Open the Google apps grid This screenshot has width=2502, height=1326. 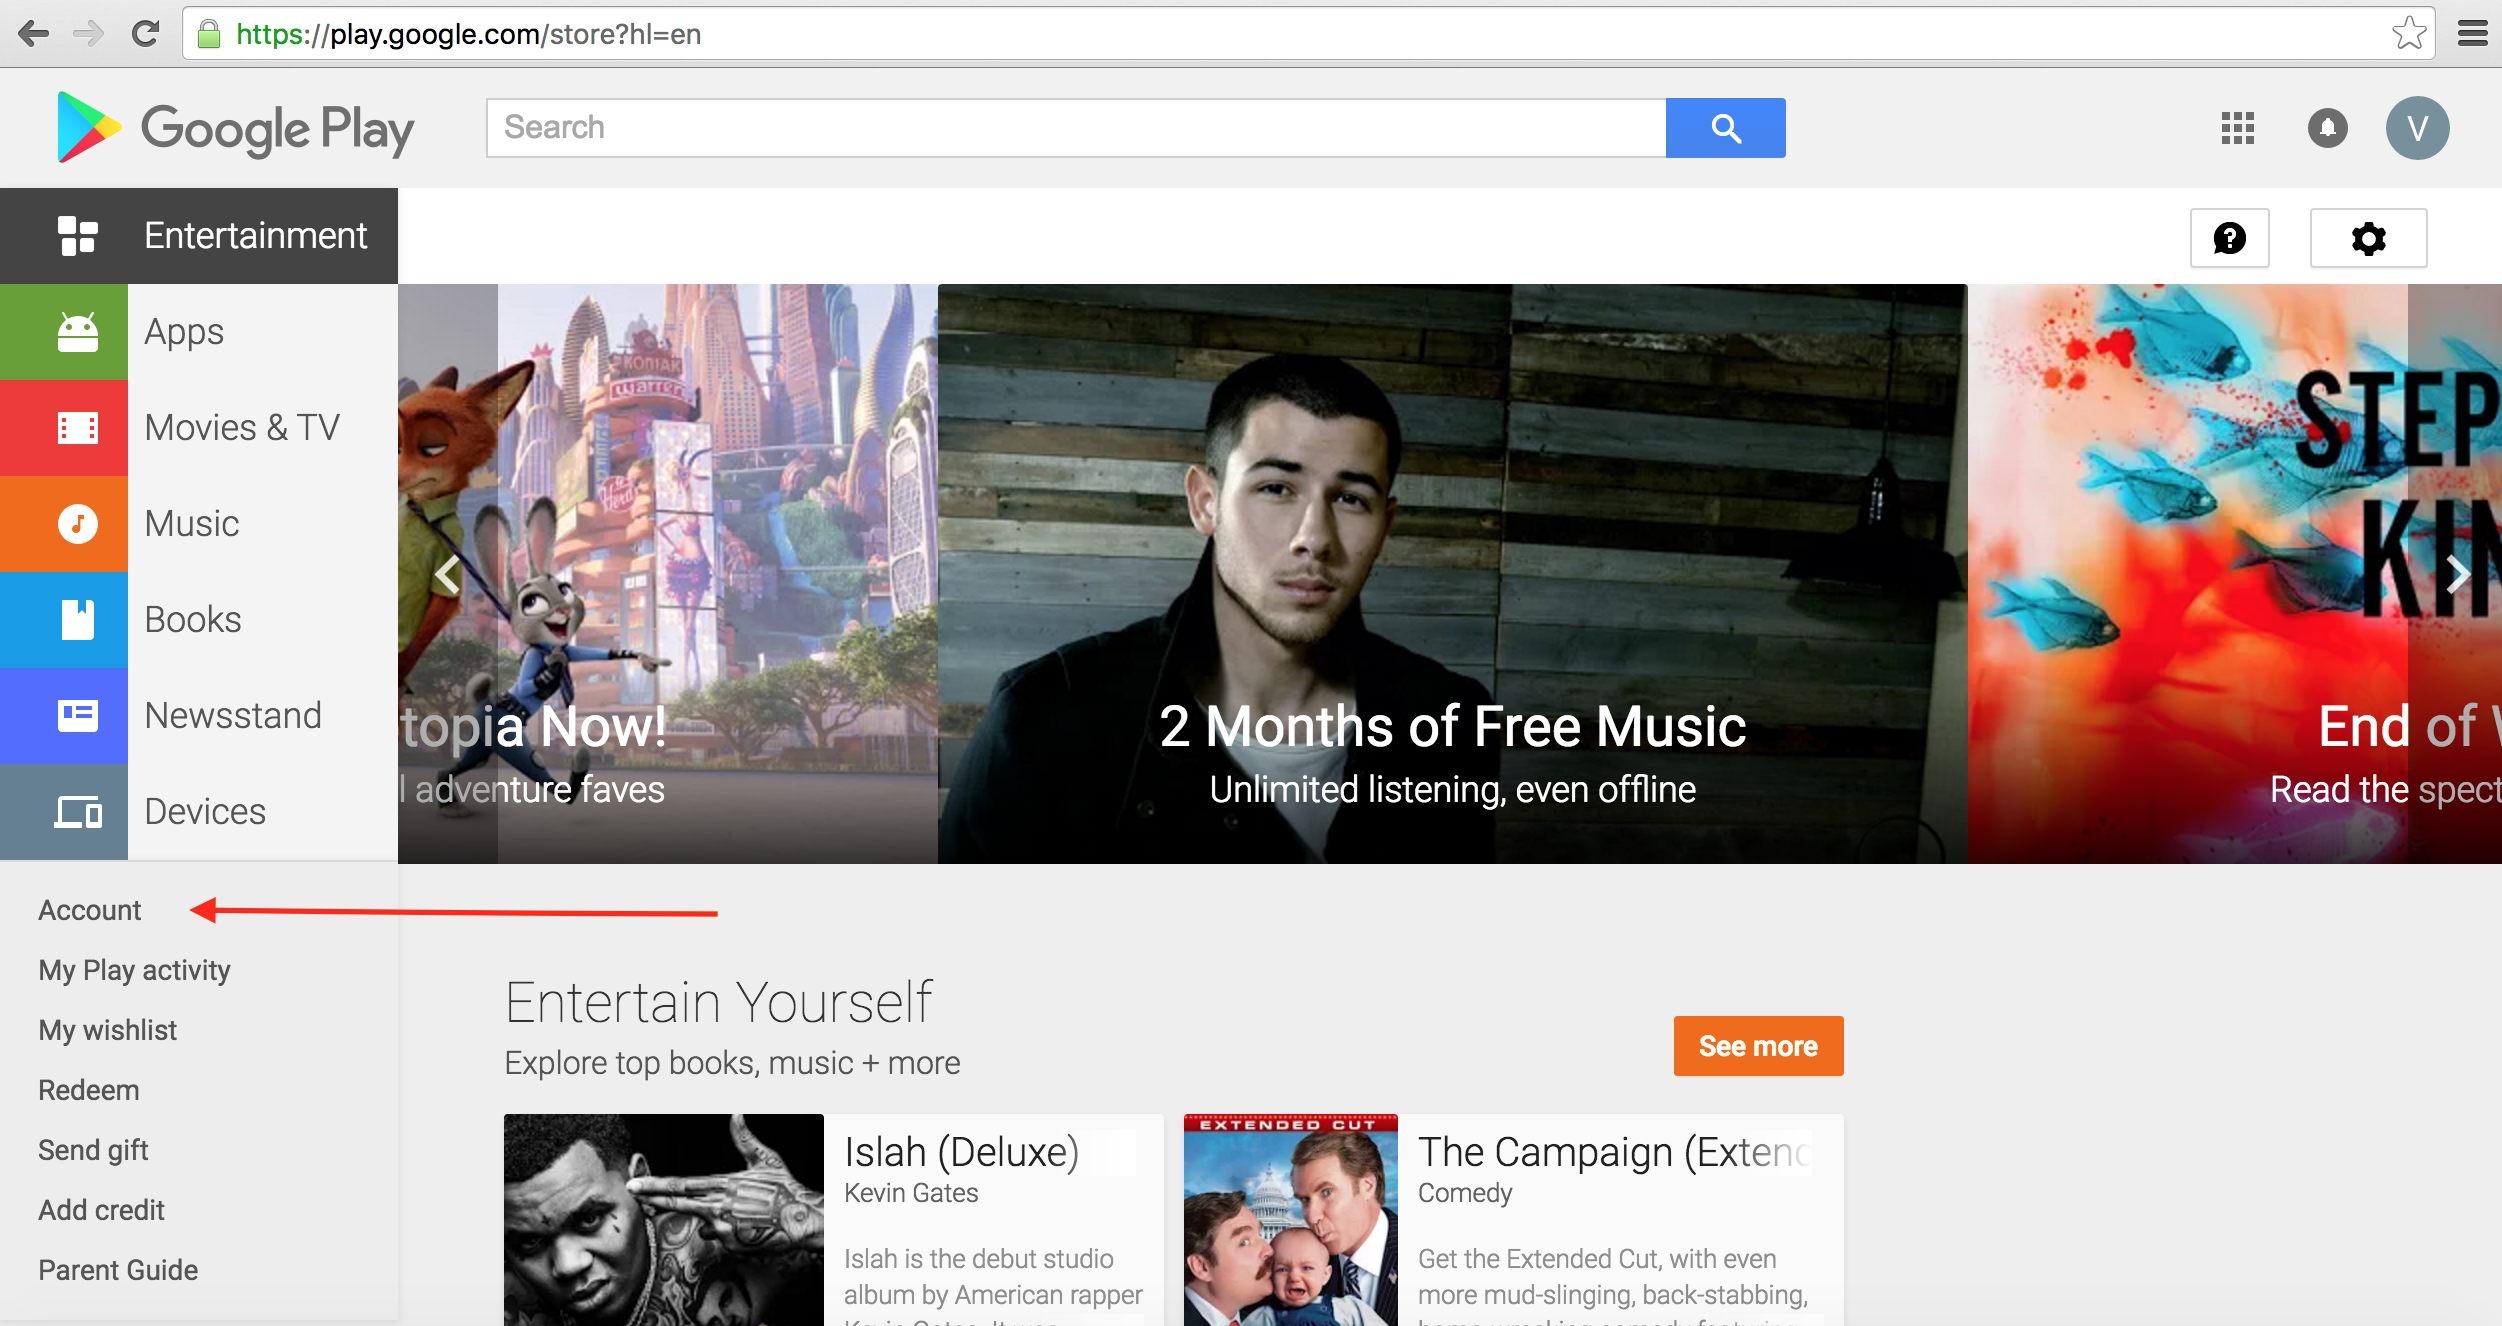point(2237,128)
